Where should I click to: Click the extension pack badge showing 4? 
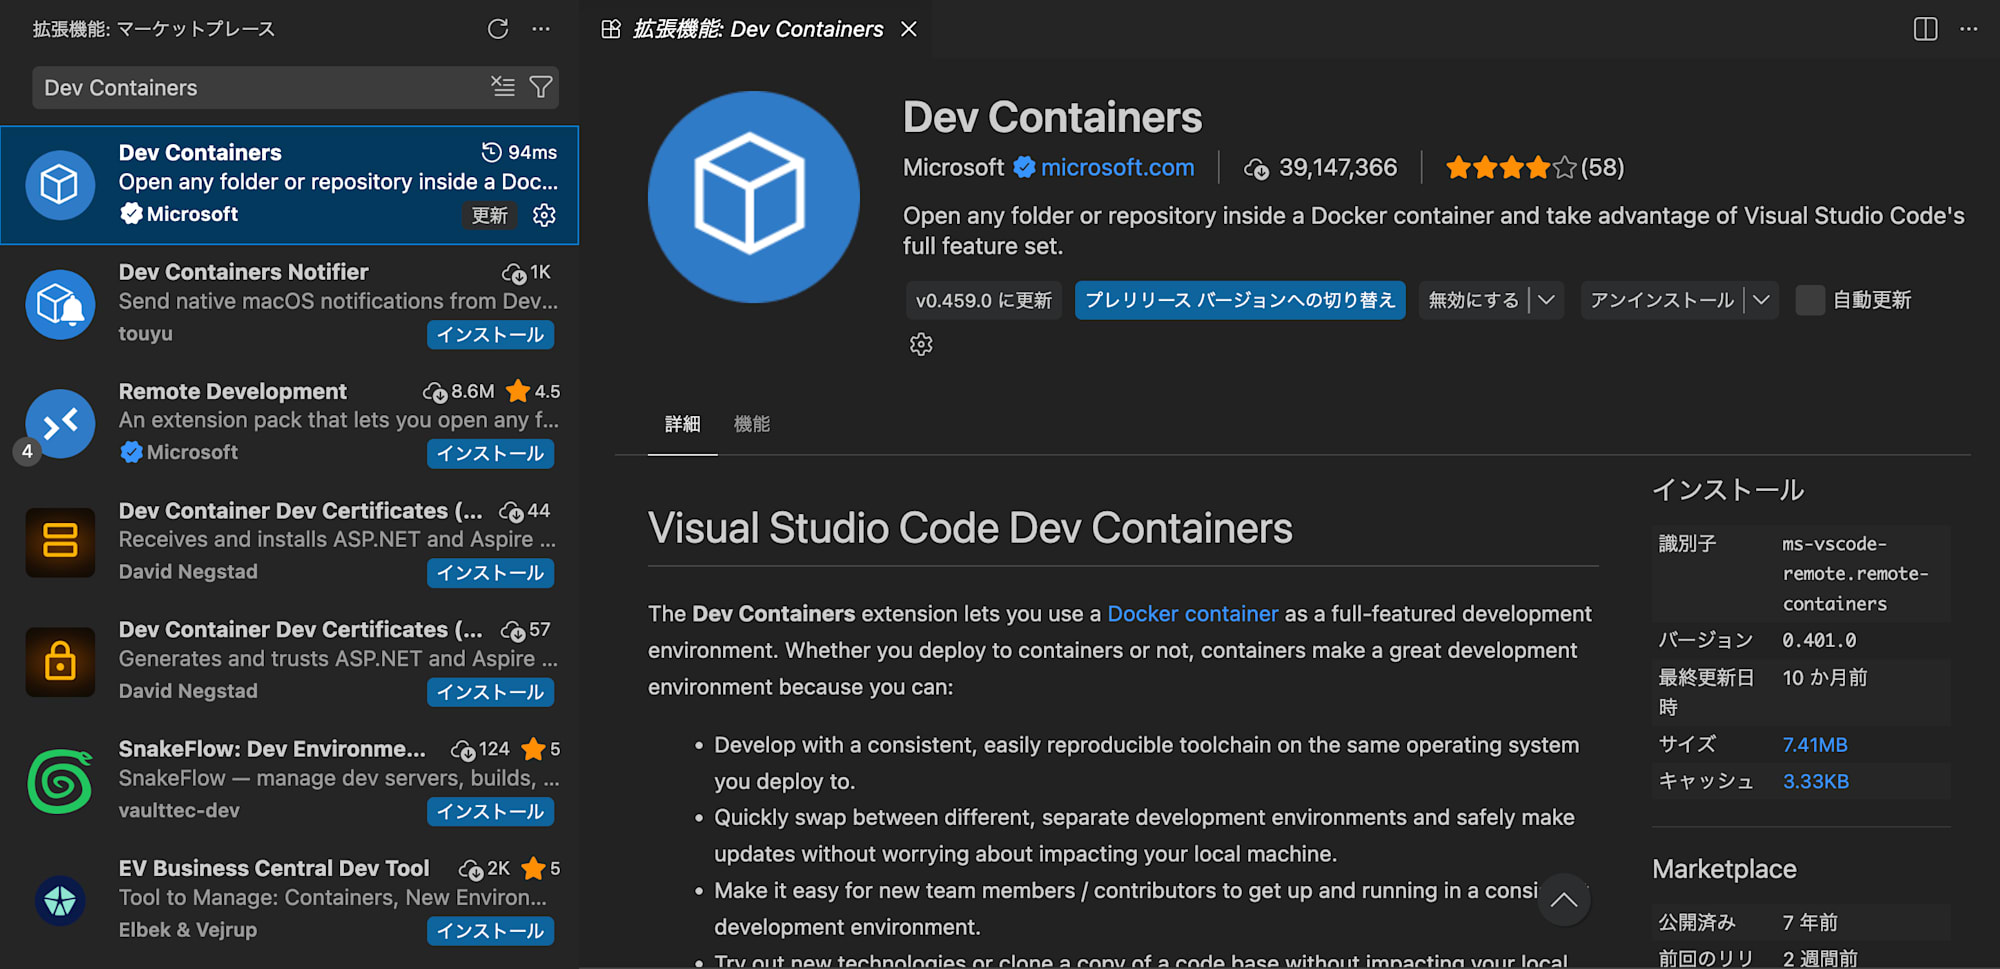coord(27,451)
